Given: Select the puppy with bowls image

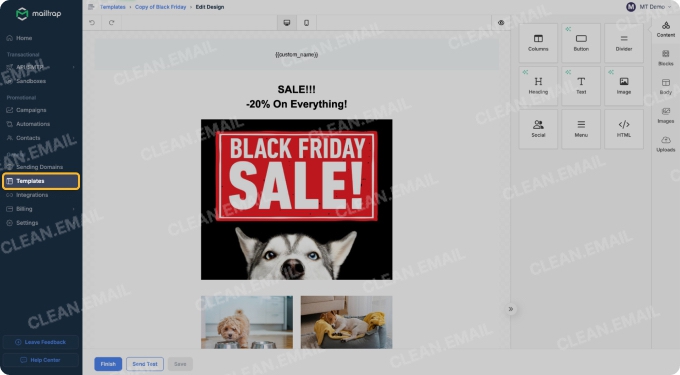Looking at the screenshot, I should click(247, 322).
